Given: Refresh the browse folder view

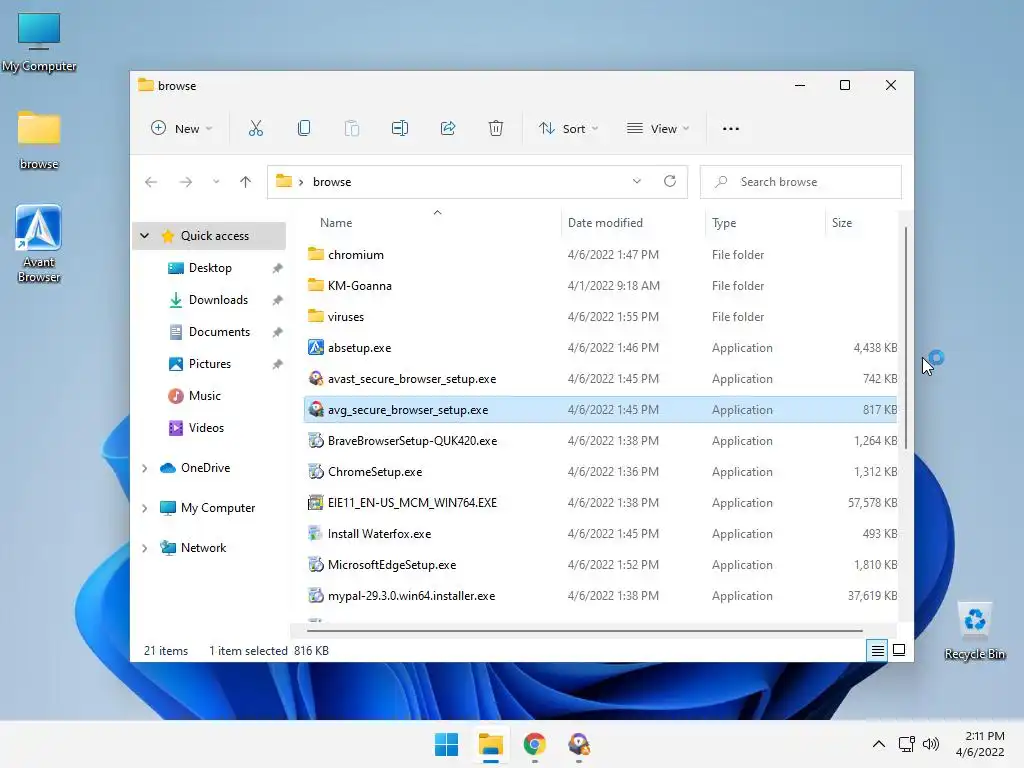Looking at the screenshot, I should (670, 182).
